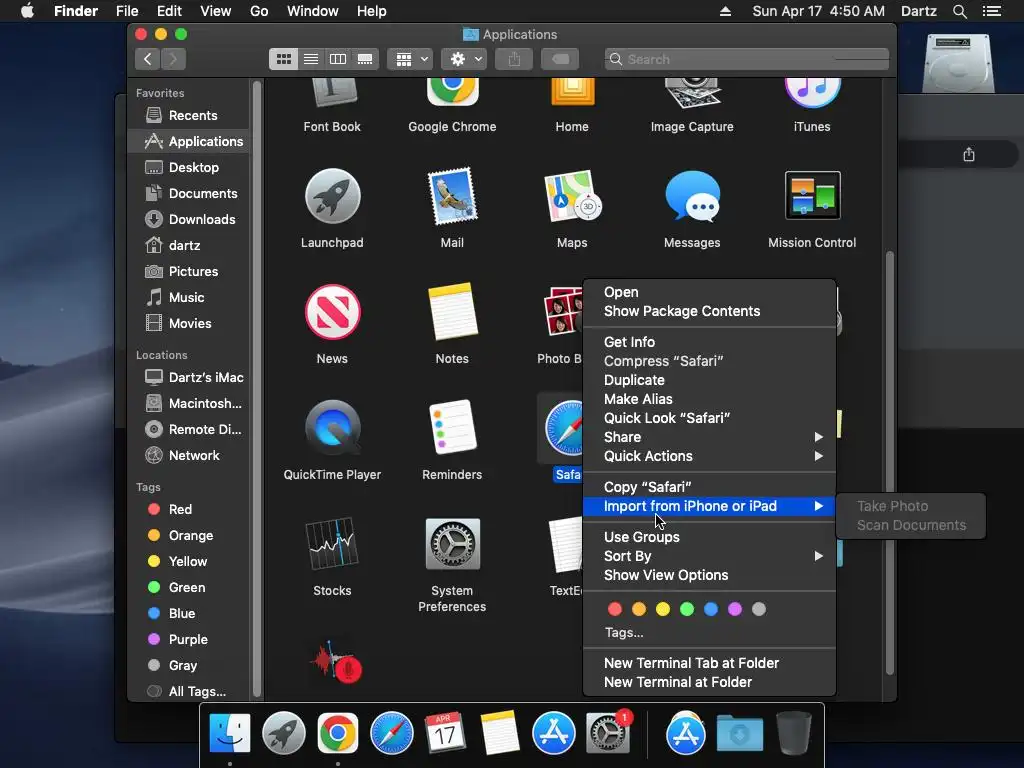Select the Google Chrome icon in Applications window
The image size is (1024, 768).
click(452, 91)
